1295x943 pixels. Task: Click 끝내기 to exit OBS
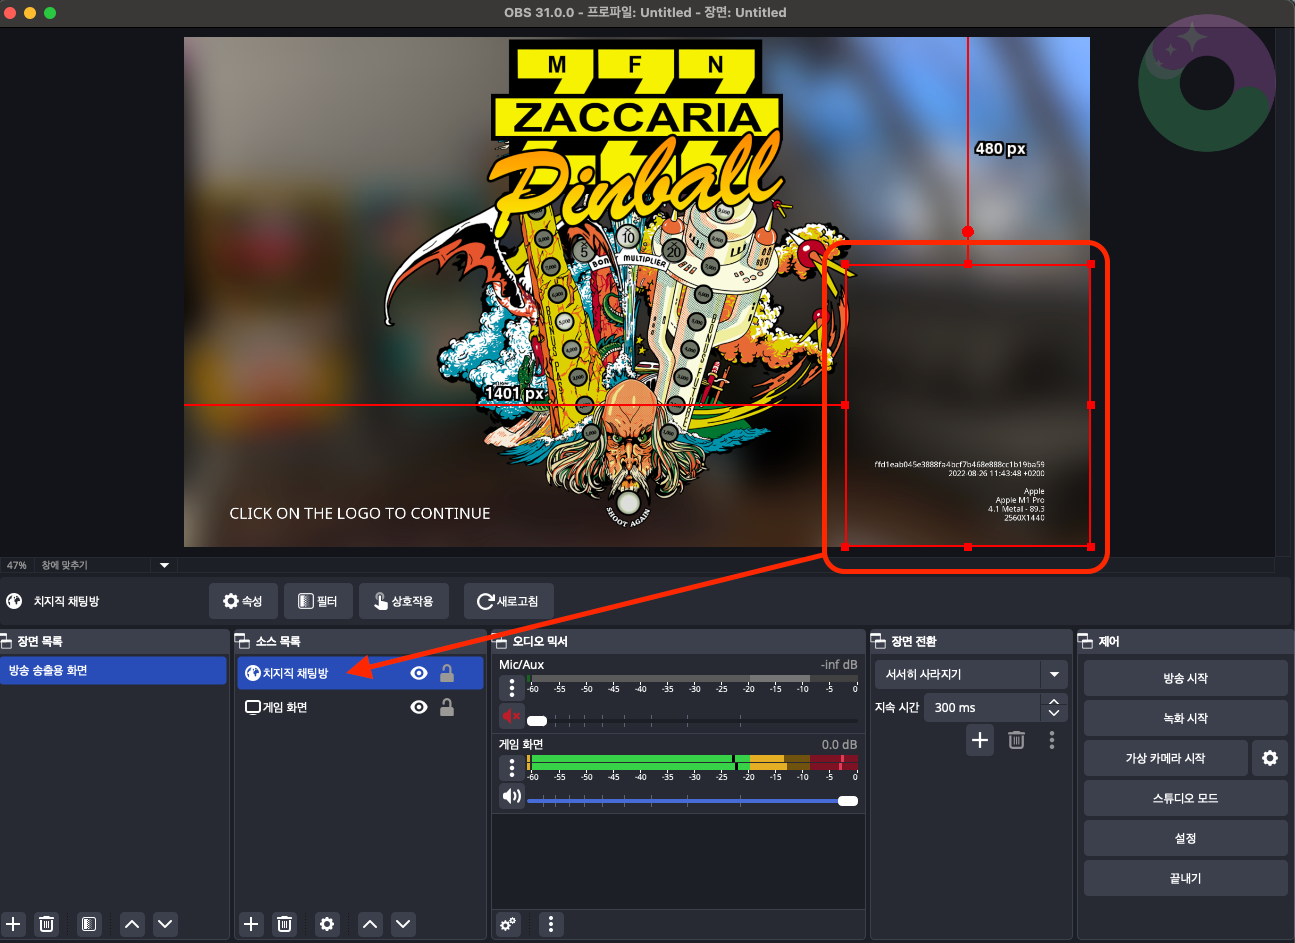(x=1185, y=878)
